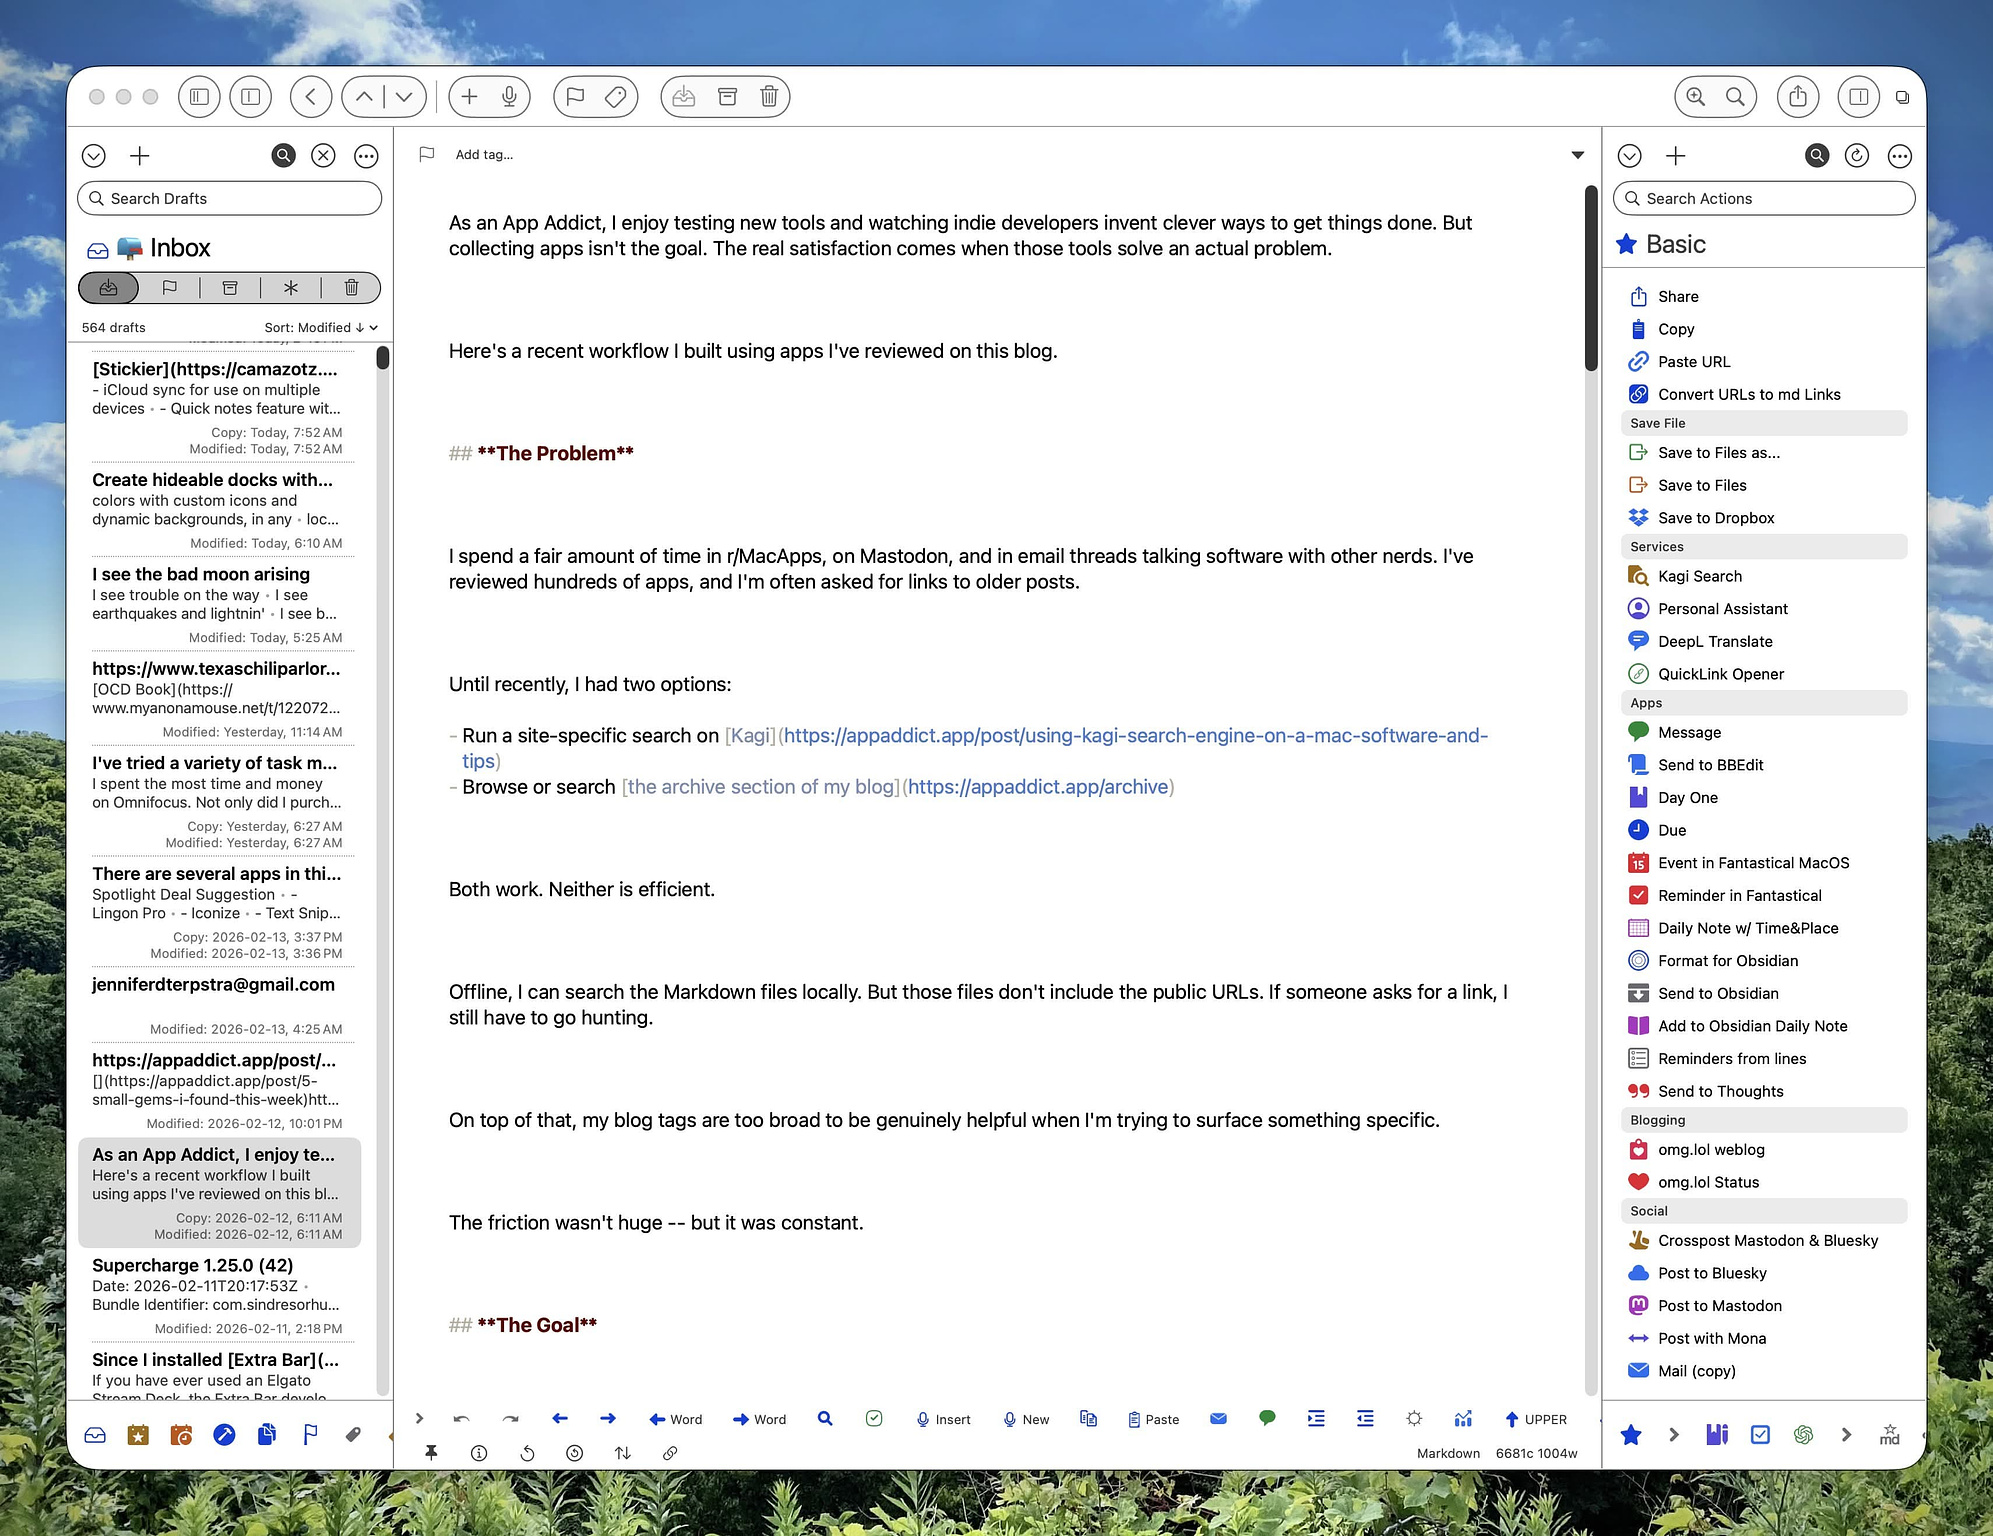Click the ChatGPT icon in the action bar
Viewport: 1993px width, 1536px height.
pos(1803,1434)
